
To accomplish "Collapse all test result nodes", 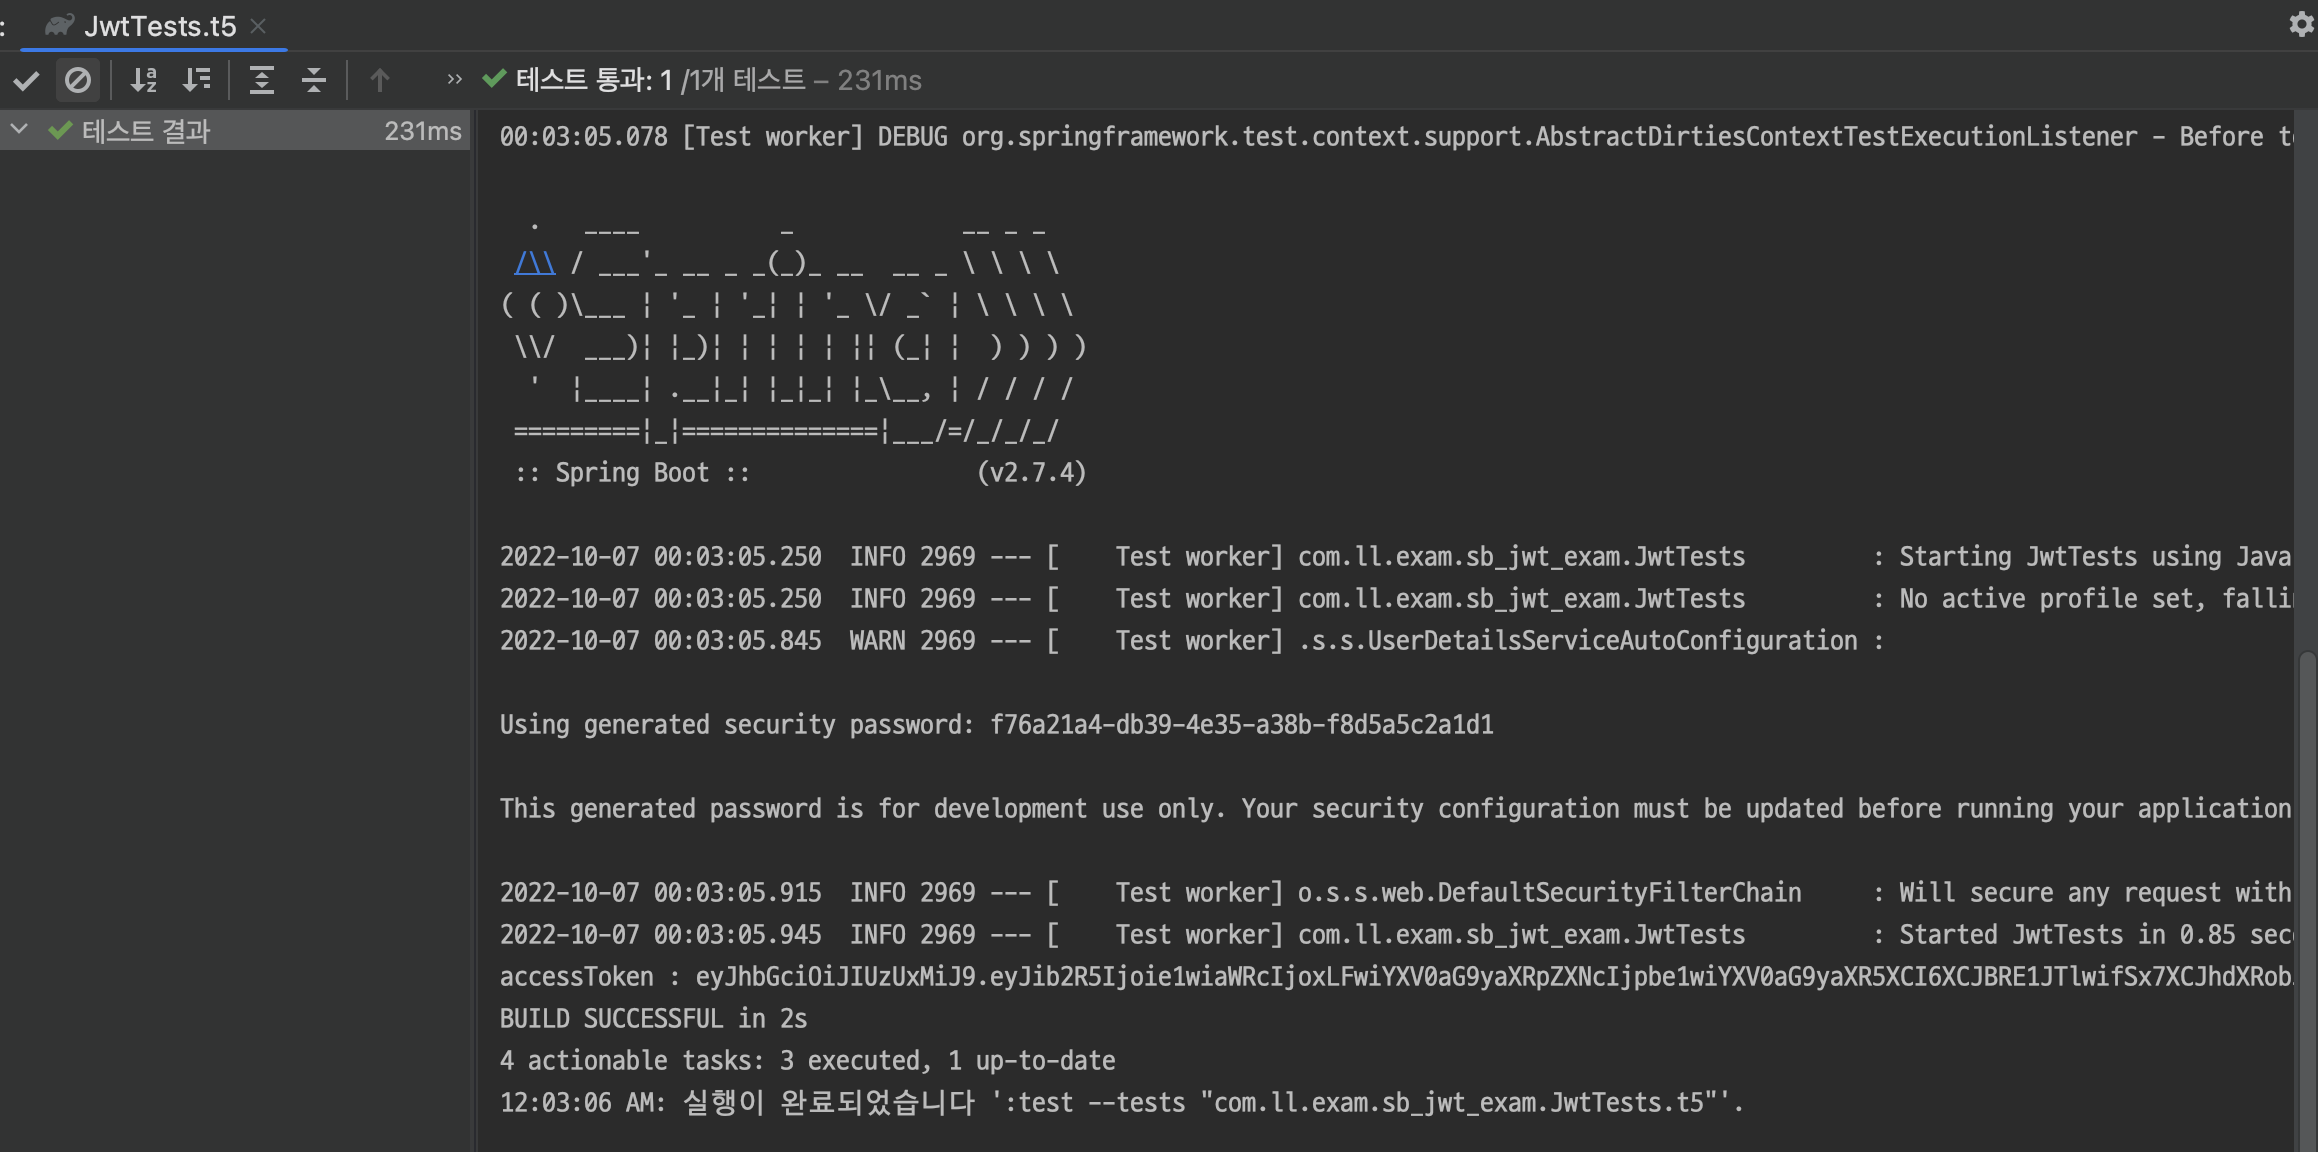I will [x=314, y=80].
